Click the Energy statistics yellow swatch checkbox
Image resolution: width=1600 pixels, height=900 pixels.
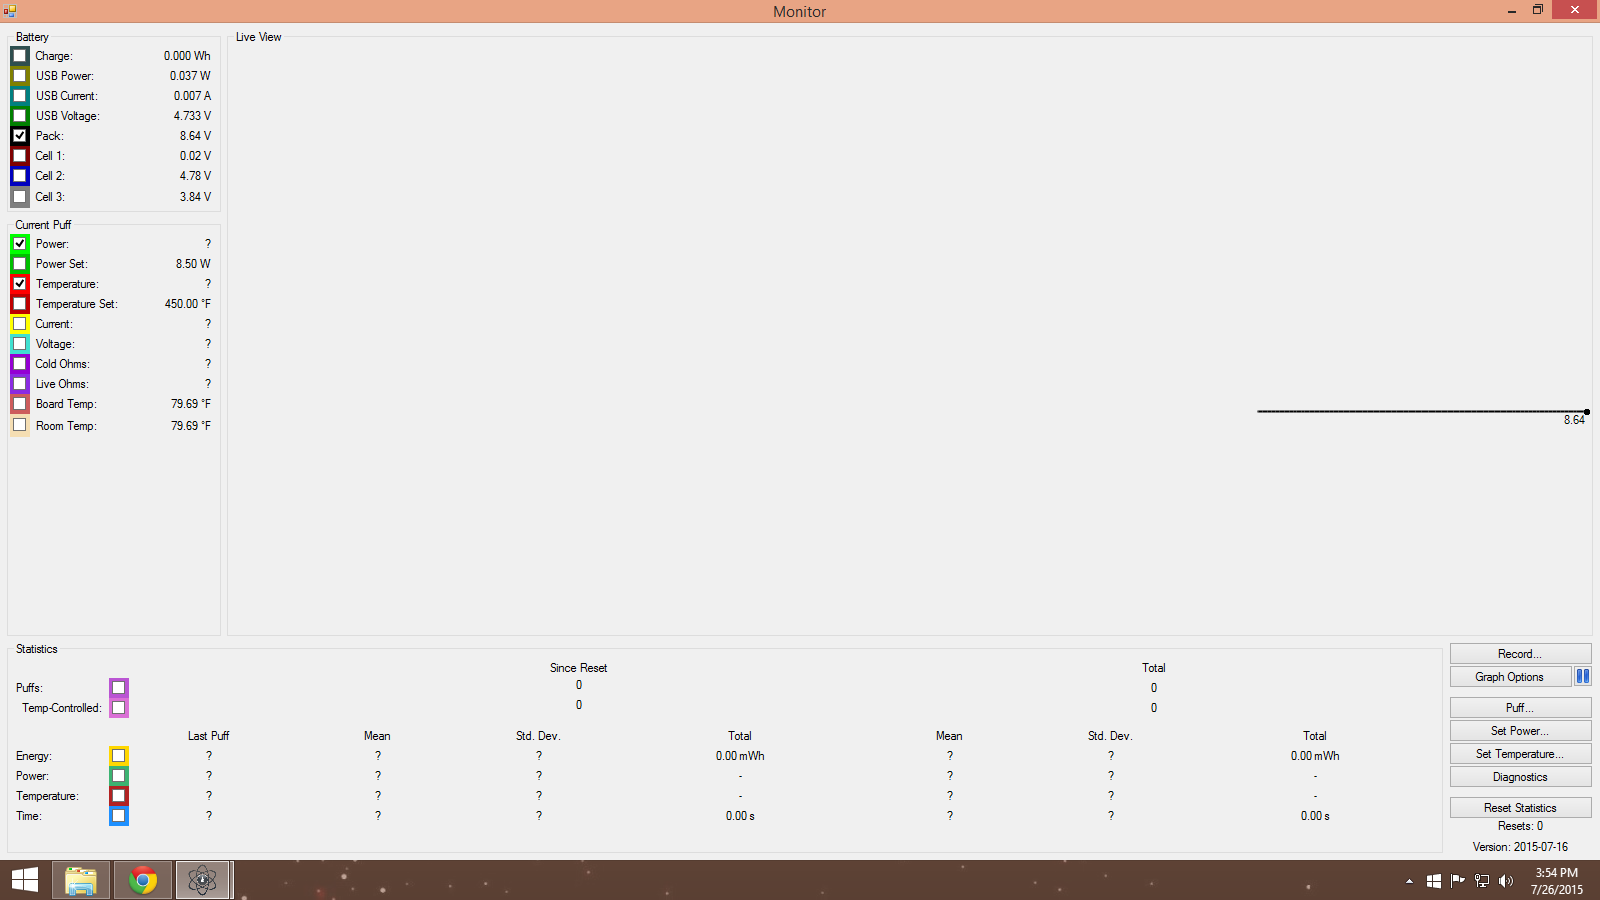[x=119, y=756]
